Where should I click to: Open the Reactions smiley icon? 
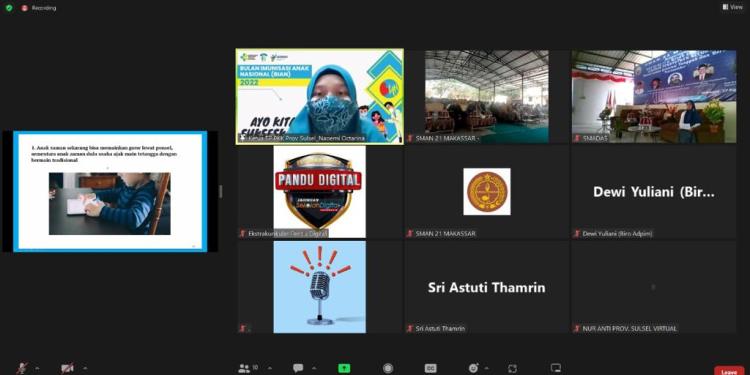474,368
